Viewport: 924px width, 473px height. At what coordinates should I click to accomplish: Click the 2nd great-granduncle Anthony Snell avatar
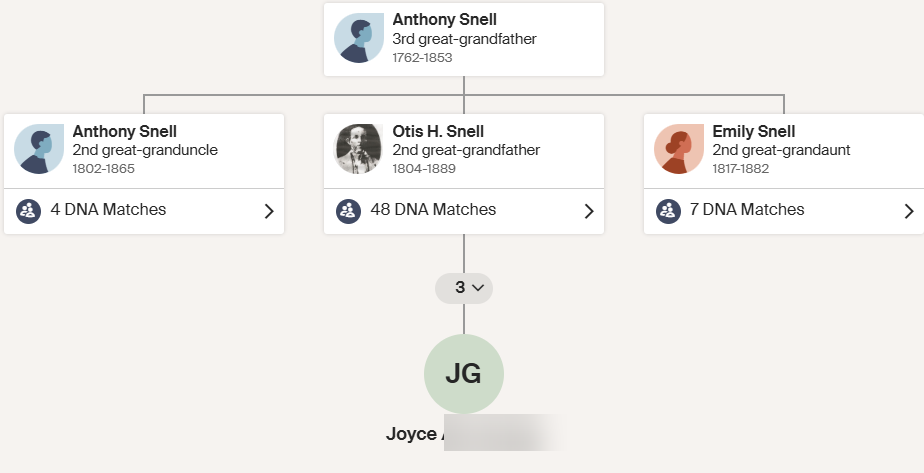[x=39, y=150]
